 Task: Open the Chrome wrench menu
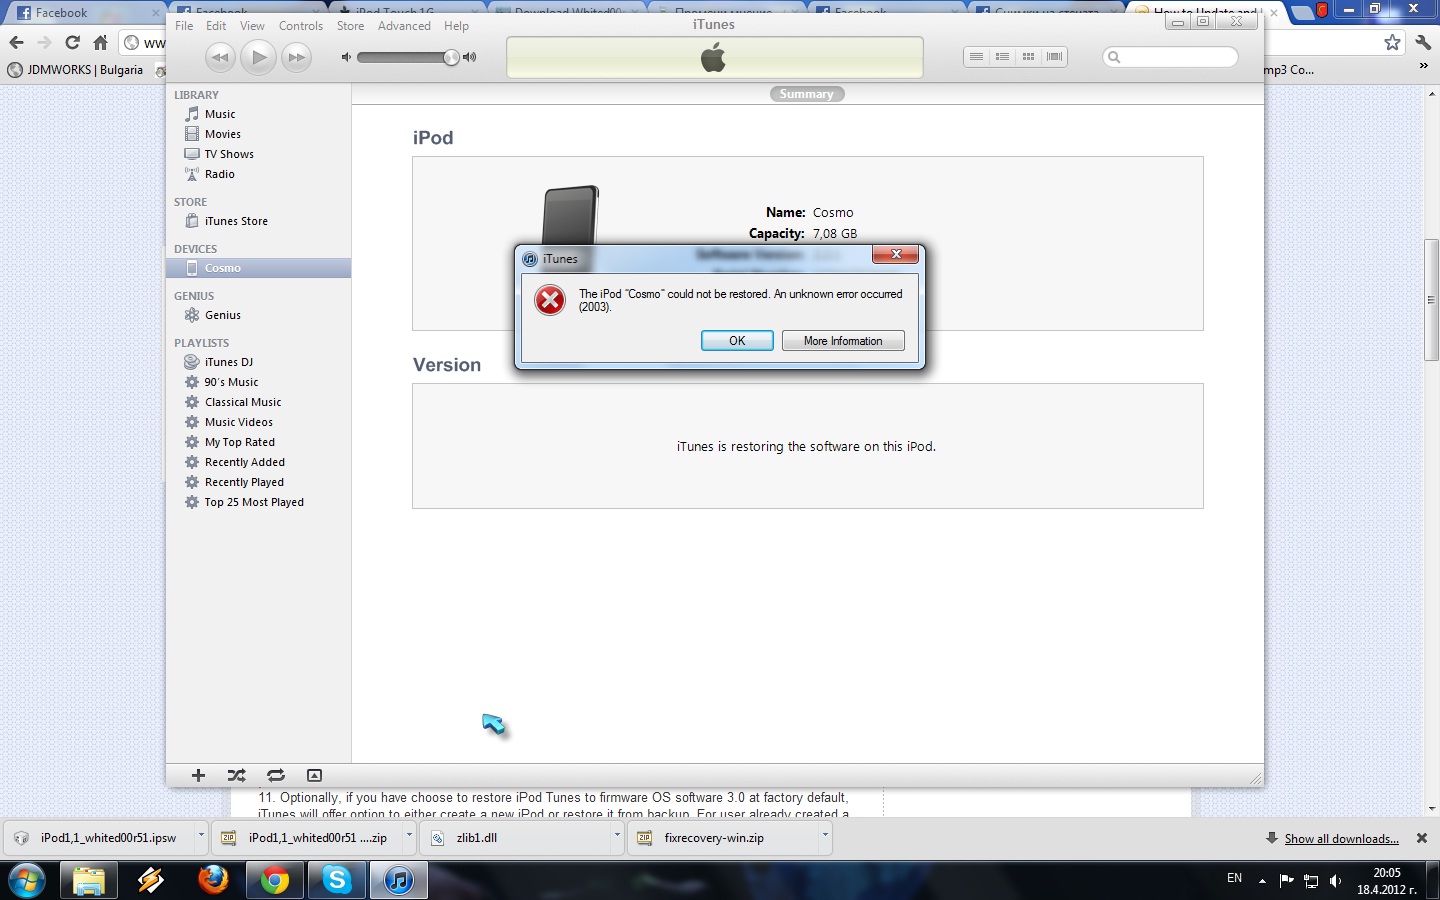(1423, 42)
